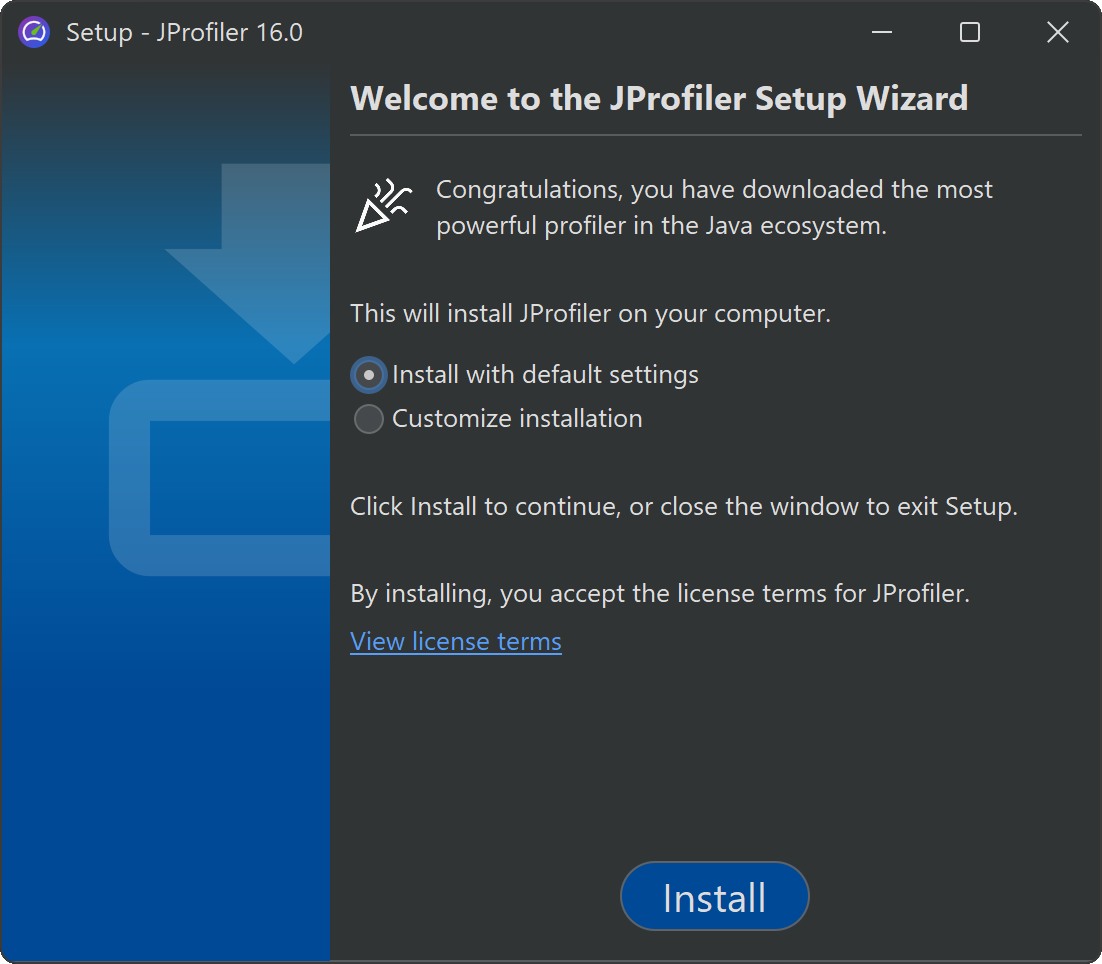The image size is (1102, 964).
Task: Click the "Setup - JProfiler 16.0" window title
Action: point(184,32)
